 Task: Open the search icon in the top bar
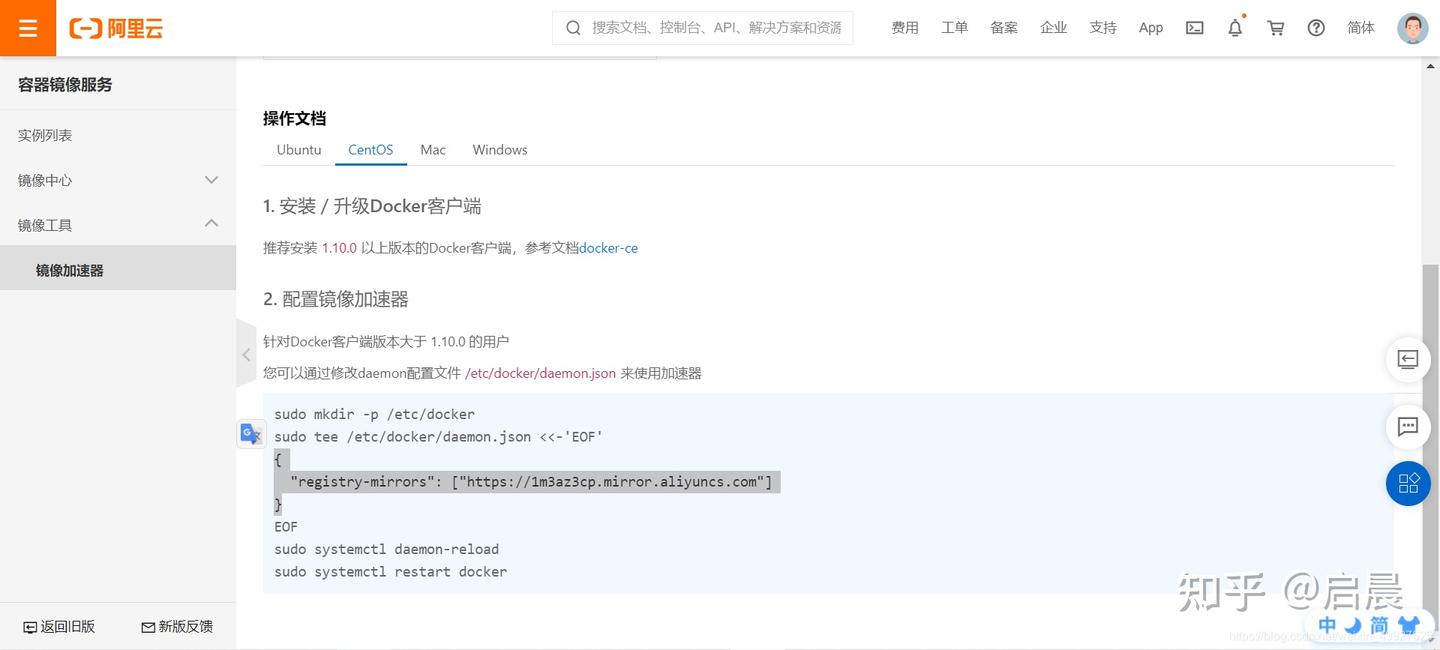coord(572,27)
